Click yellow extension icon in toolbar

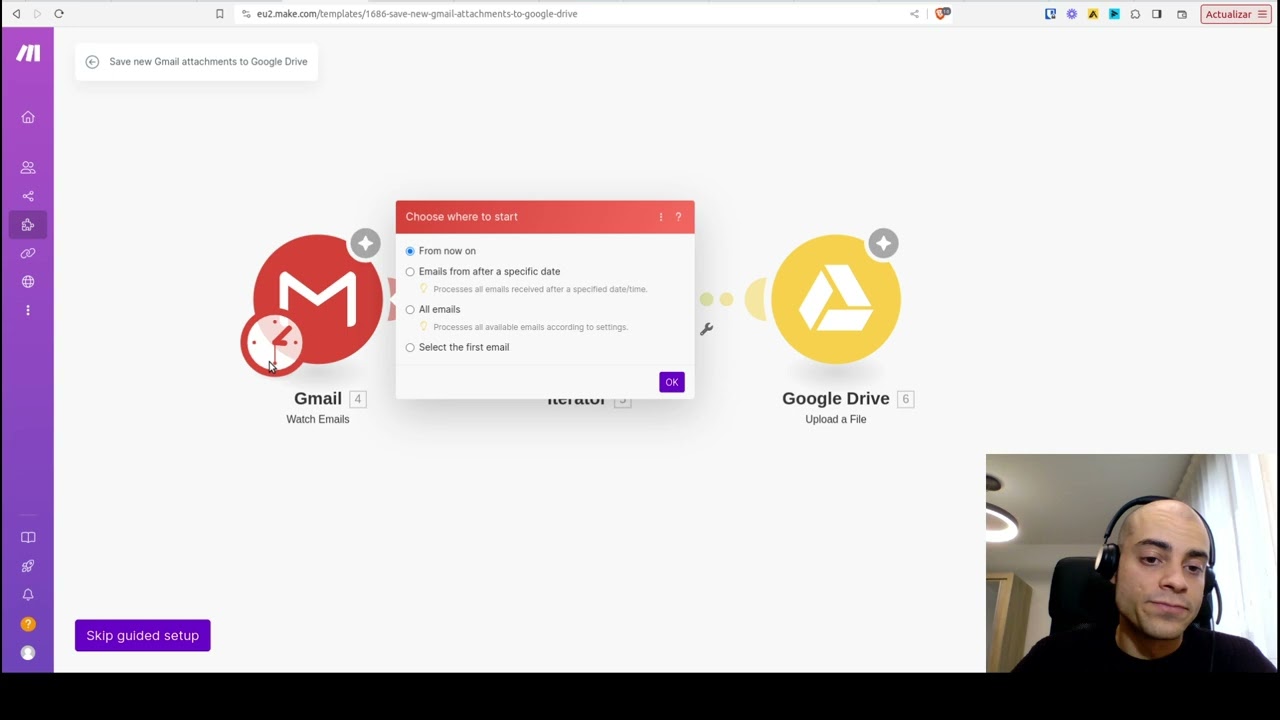pos(1093,14)
